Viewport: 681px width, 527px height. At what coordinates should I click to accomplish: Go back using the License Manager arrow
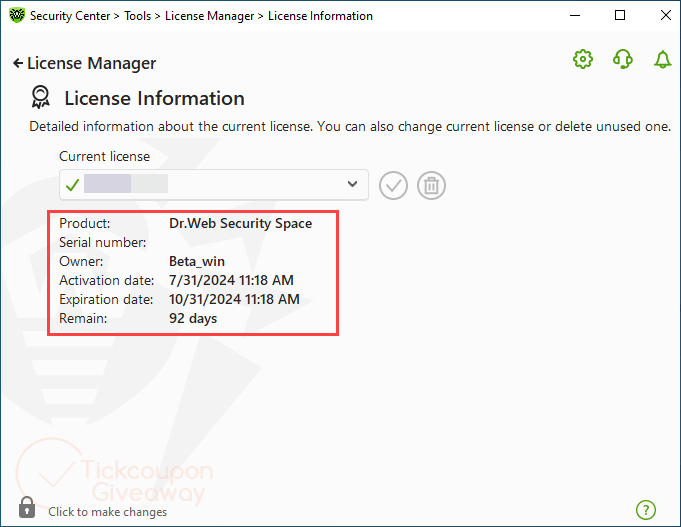[18, 63]
